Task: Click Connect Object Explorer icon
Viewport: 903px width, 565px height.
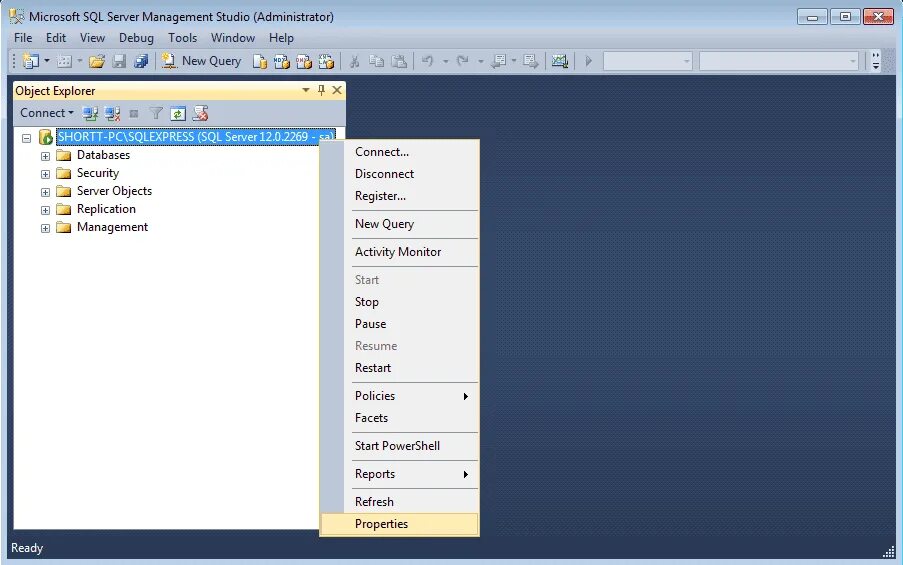Action: click(x=90, y=113)
